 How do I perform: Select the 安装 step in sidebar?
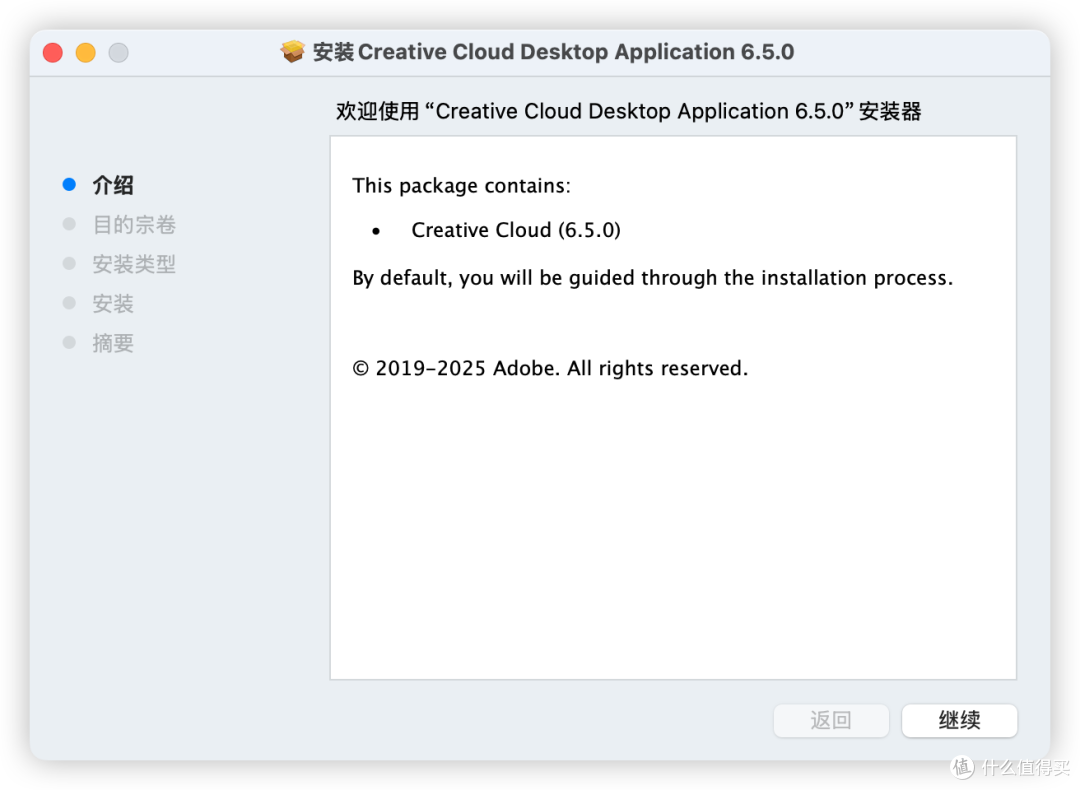[x=113, y=304]
